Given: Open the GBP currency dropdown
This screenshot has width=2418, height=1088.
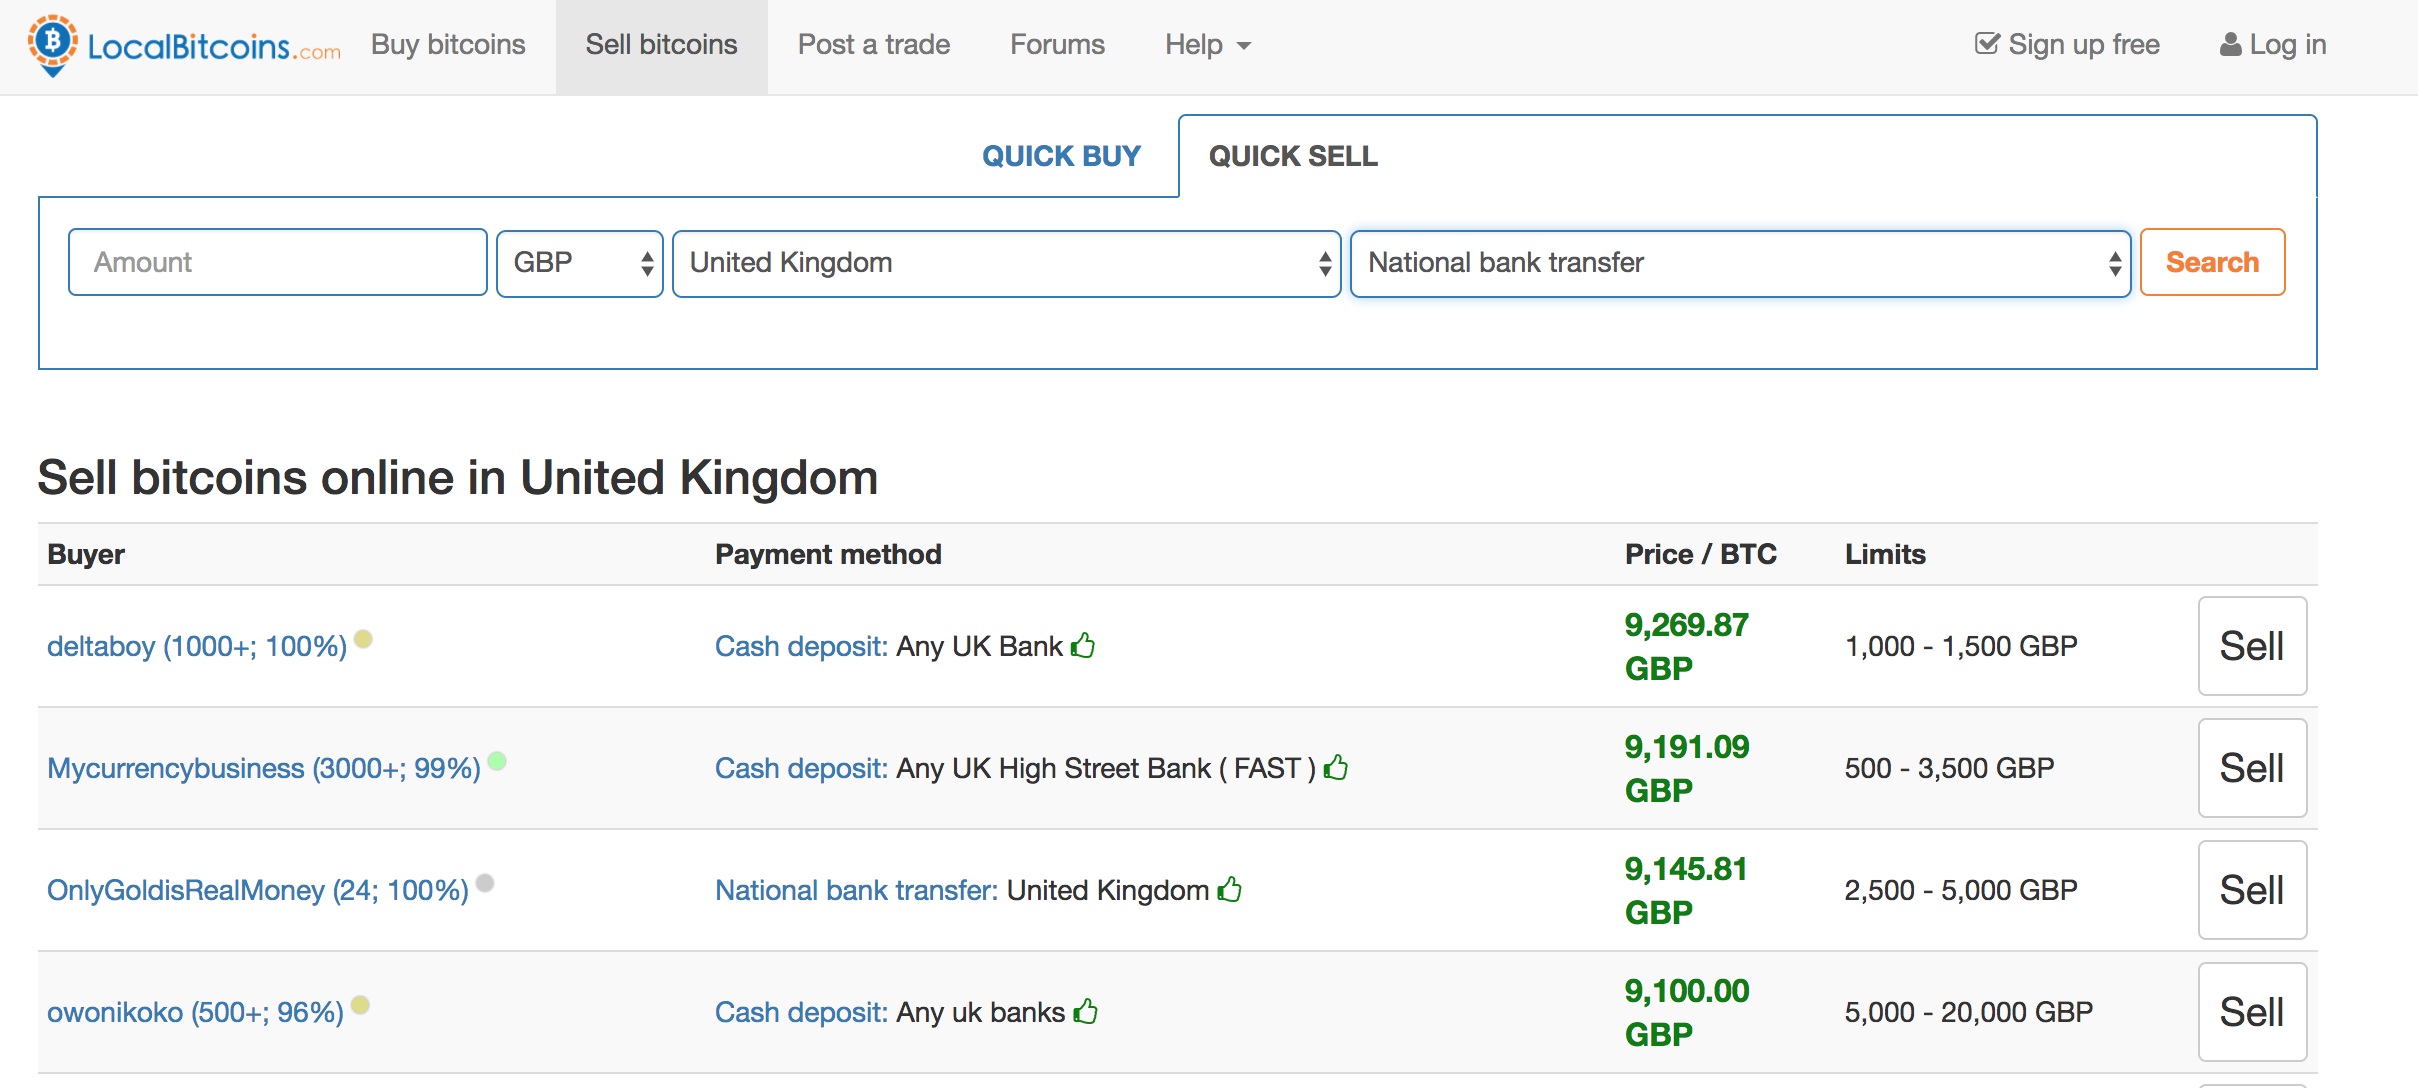Looking at the screenshot, I should tap(579, 263).
